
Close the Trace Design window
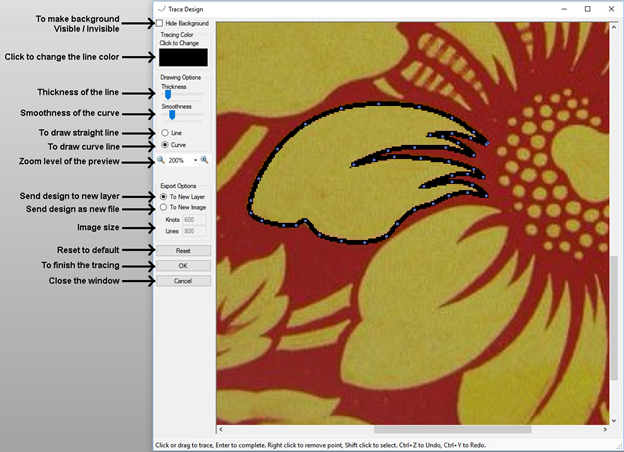click(x=612, y=9)
